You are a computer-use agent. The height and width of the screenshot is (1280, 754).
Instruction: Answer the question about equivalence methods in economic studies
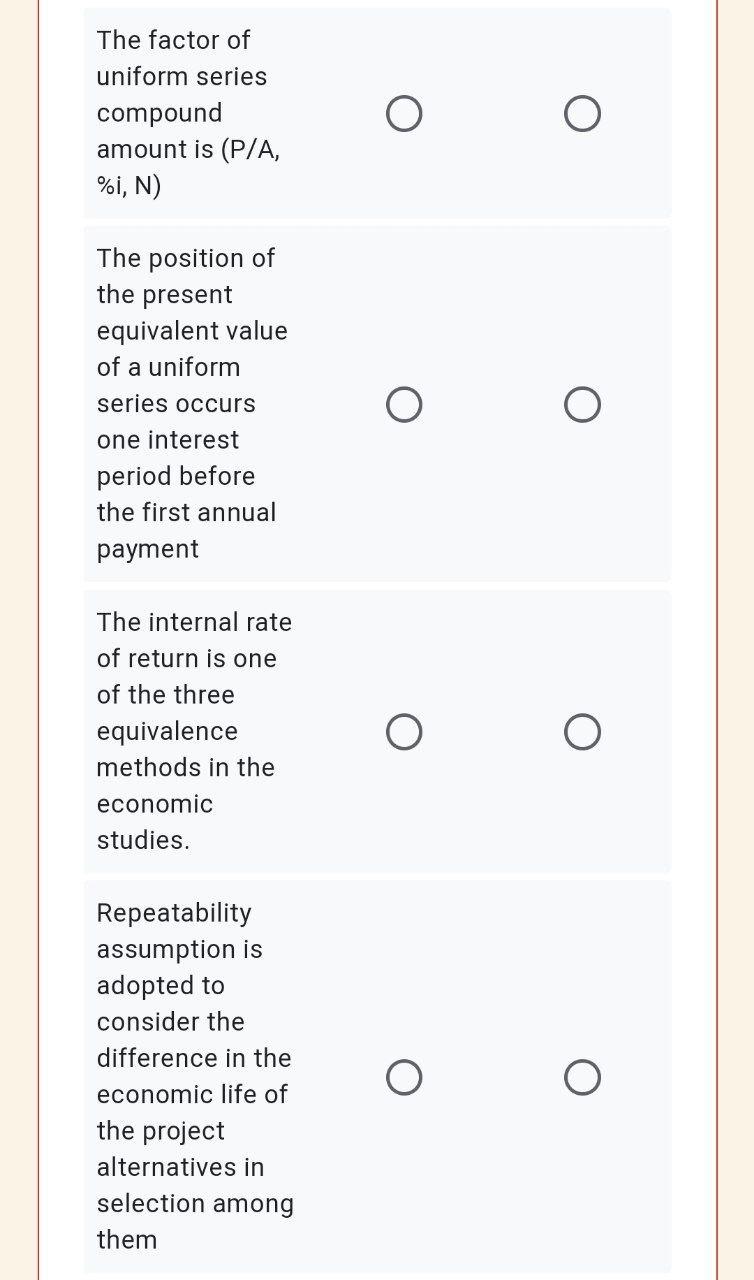[404, 731]
